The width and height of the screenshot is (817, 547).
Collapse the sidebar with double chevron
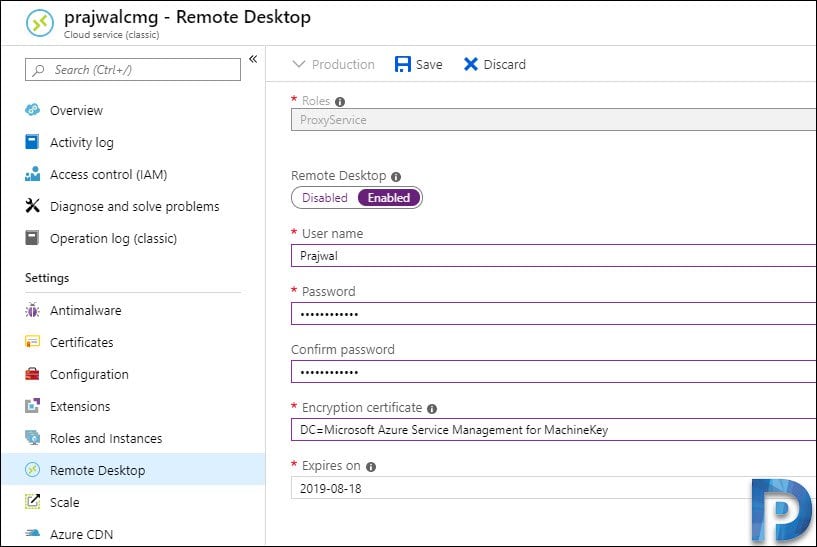(253, 59)
